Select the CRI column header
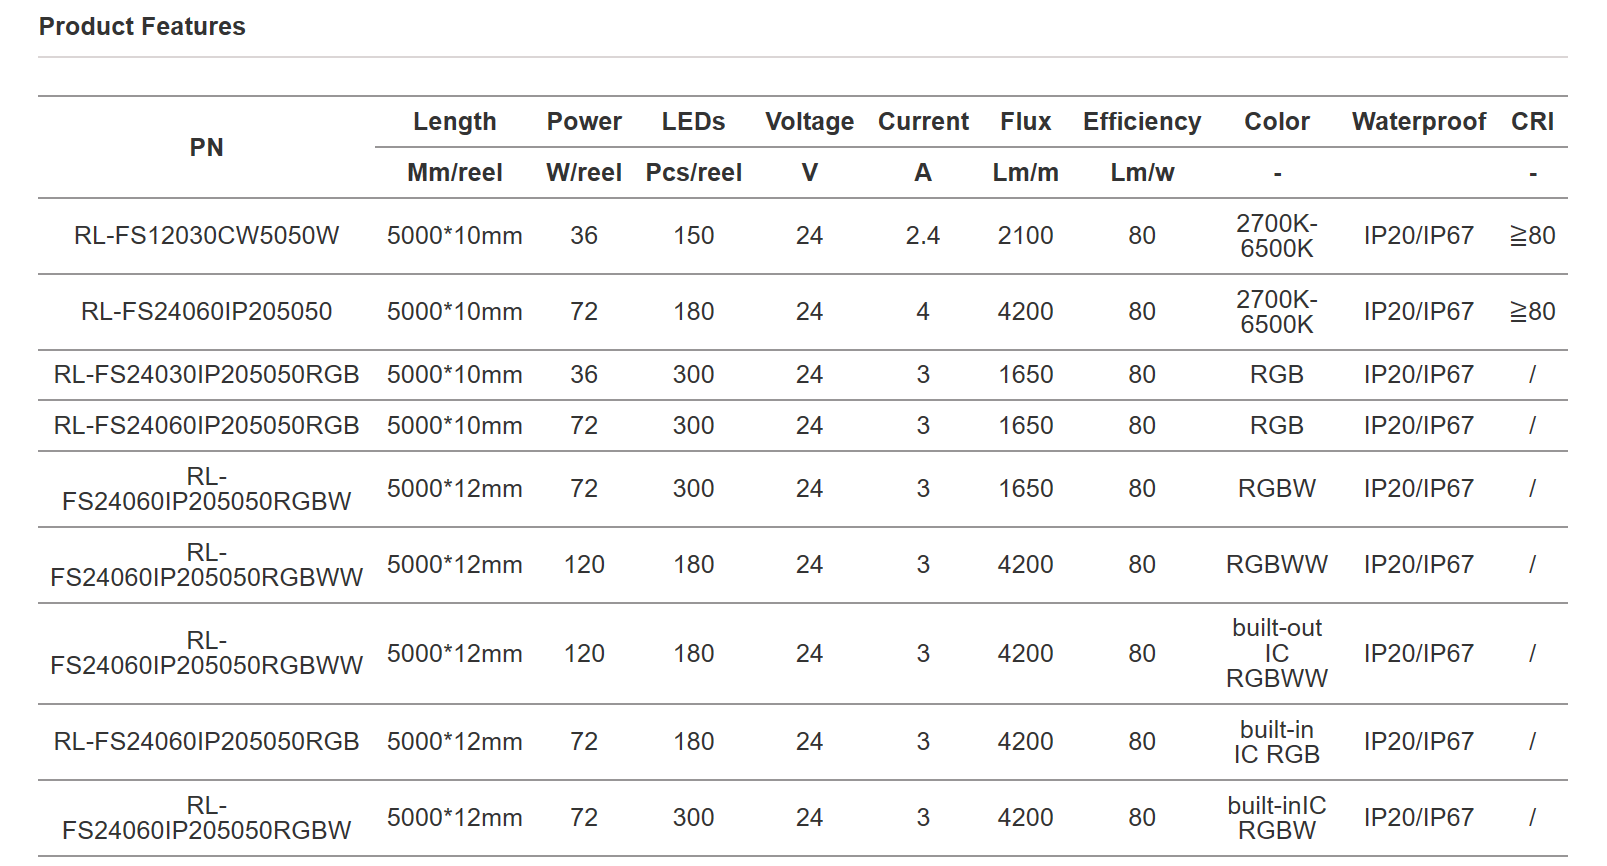 tap(1532, 122)
